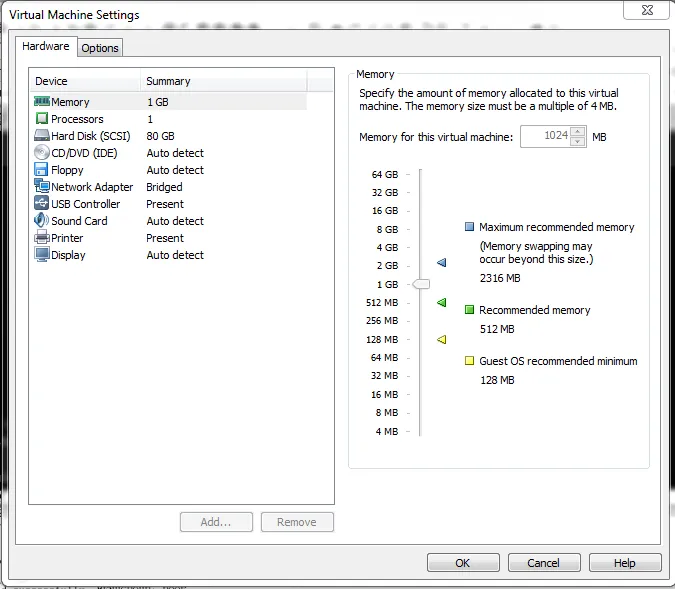Select the Network Adapter row label
Image resolution: width=675 pixels, height=589 pixels.
pyautogui.click(x=92, y=187)
